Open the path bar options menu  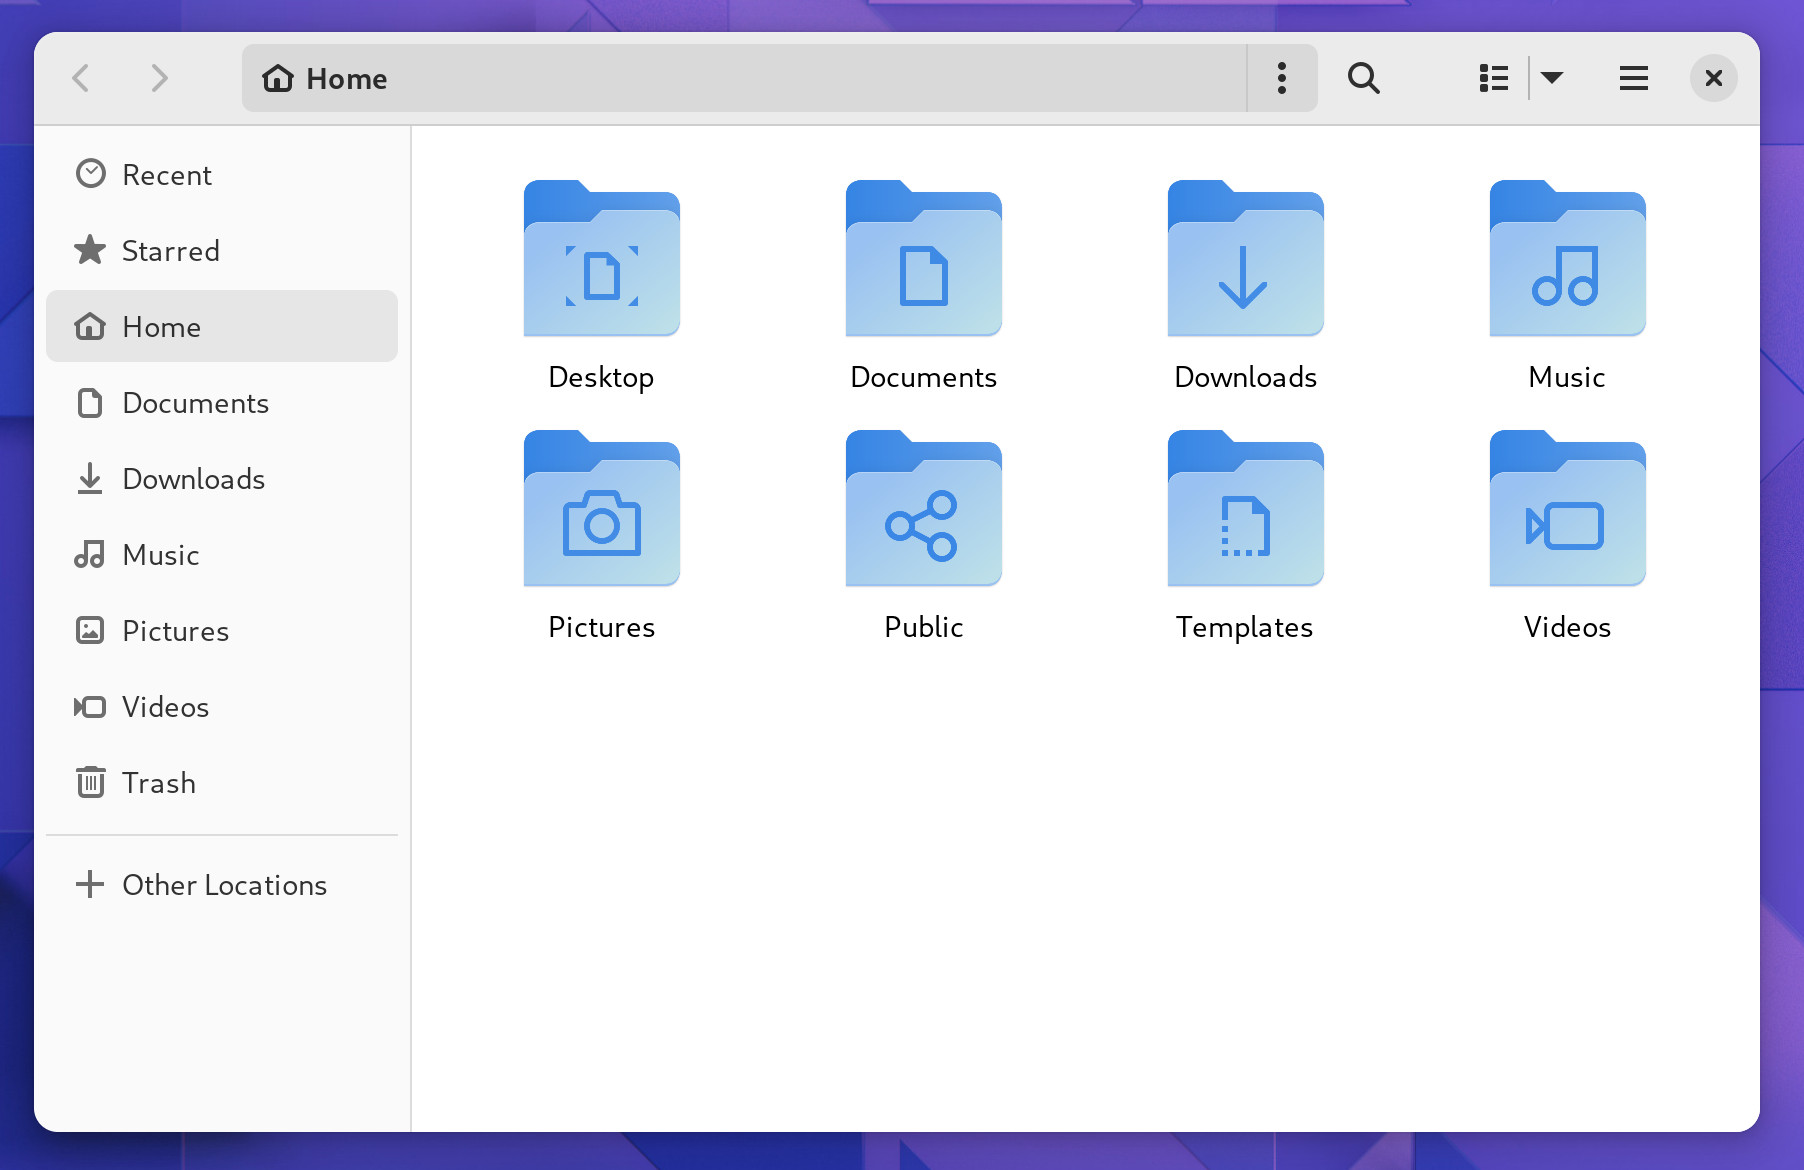click(1281, 78)
